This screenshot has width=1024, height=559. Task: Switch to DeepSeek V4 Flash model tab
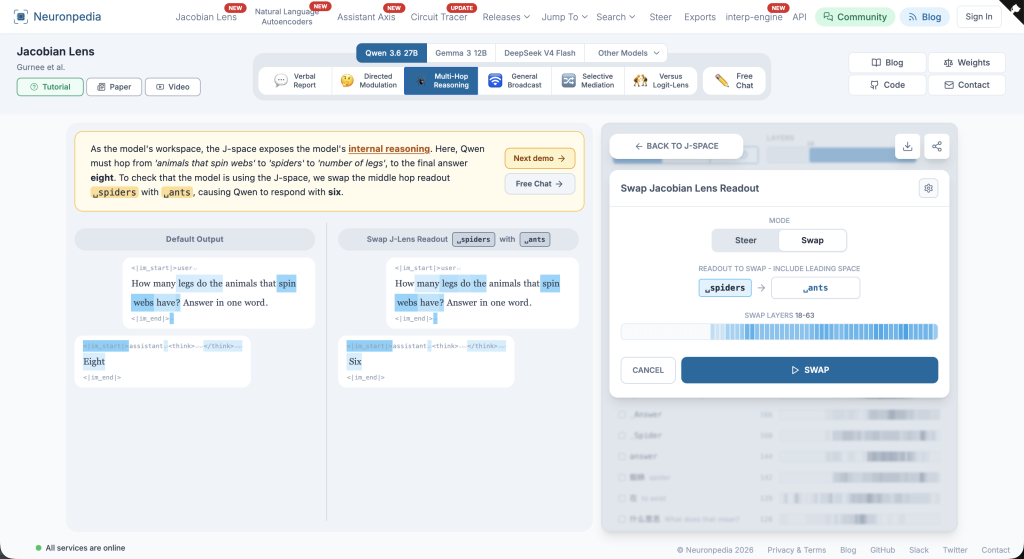click(539, 53)
